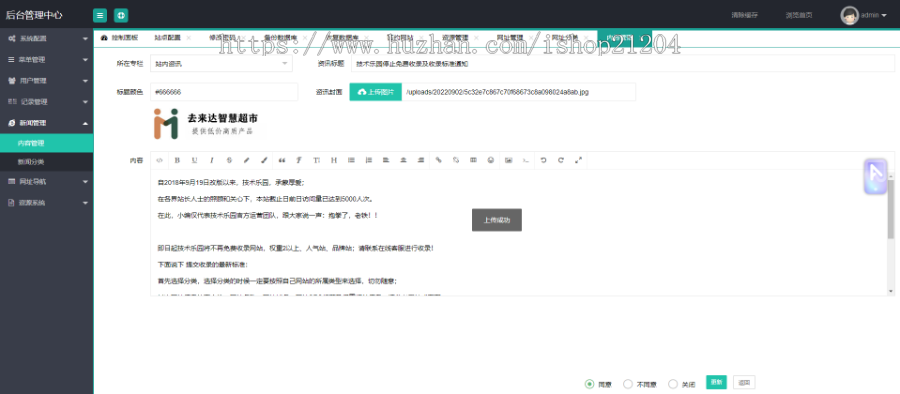Expand the 资源系统 sidebar menu
The height and width of the screenshot is (394, 900).
pyautogui.click(x=46, y=203)
